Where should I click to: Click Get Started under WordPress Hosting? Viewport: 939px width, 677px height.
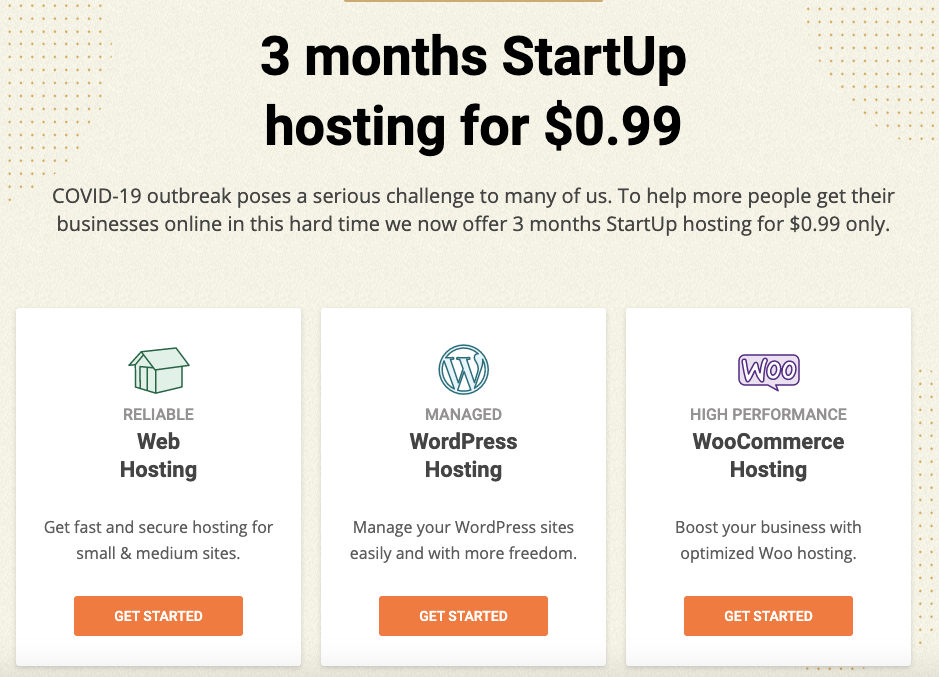coord(464,616)
